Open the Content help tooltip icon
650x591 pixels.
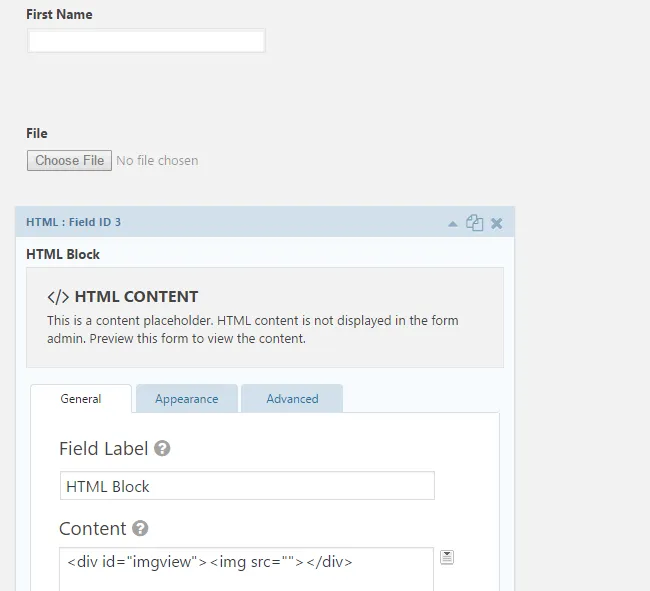[140, 528]
